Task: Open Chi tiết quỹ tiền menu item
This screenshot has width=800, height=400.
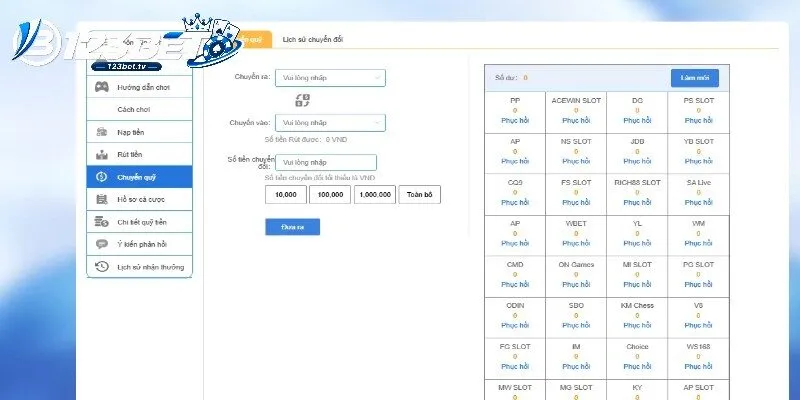Action: pyautogui.click(x=139, y=222)
